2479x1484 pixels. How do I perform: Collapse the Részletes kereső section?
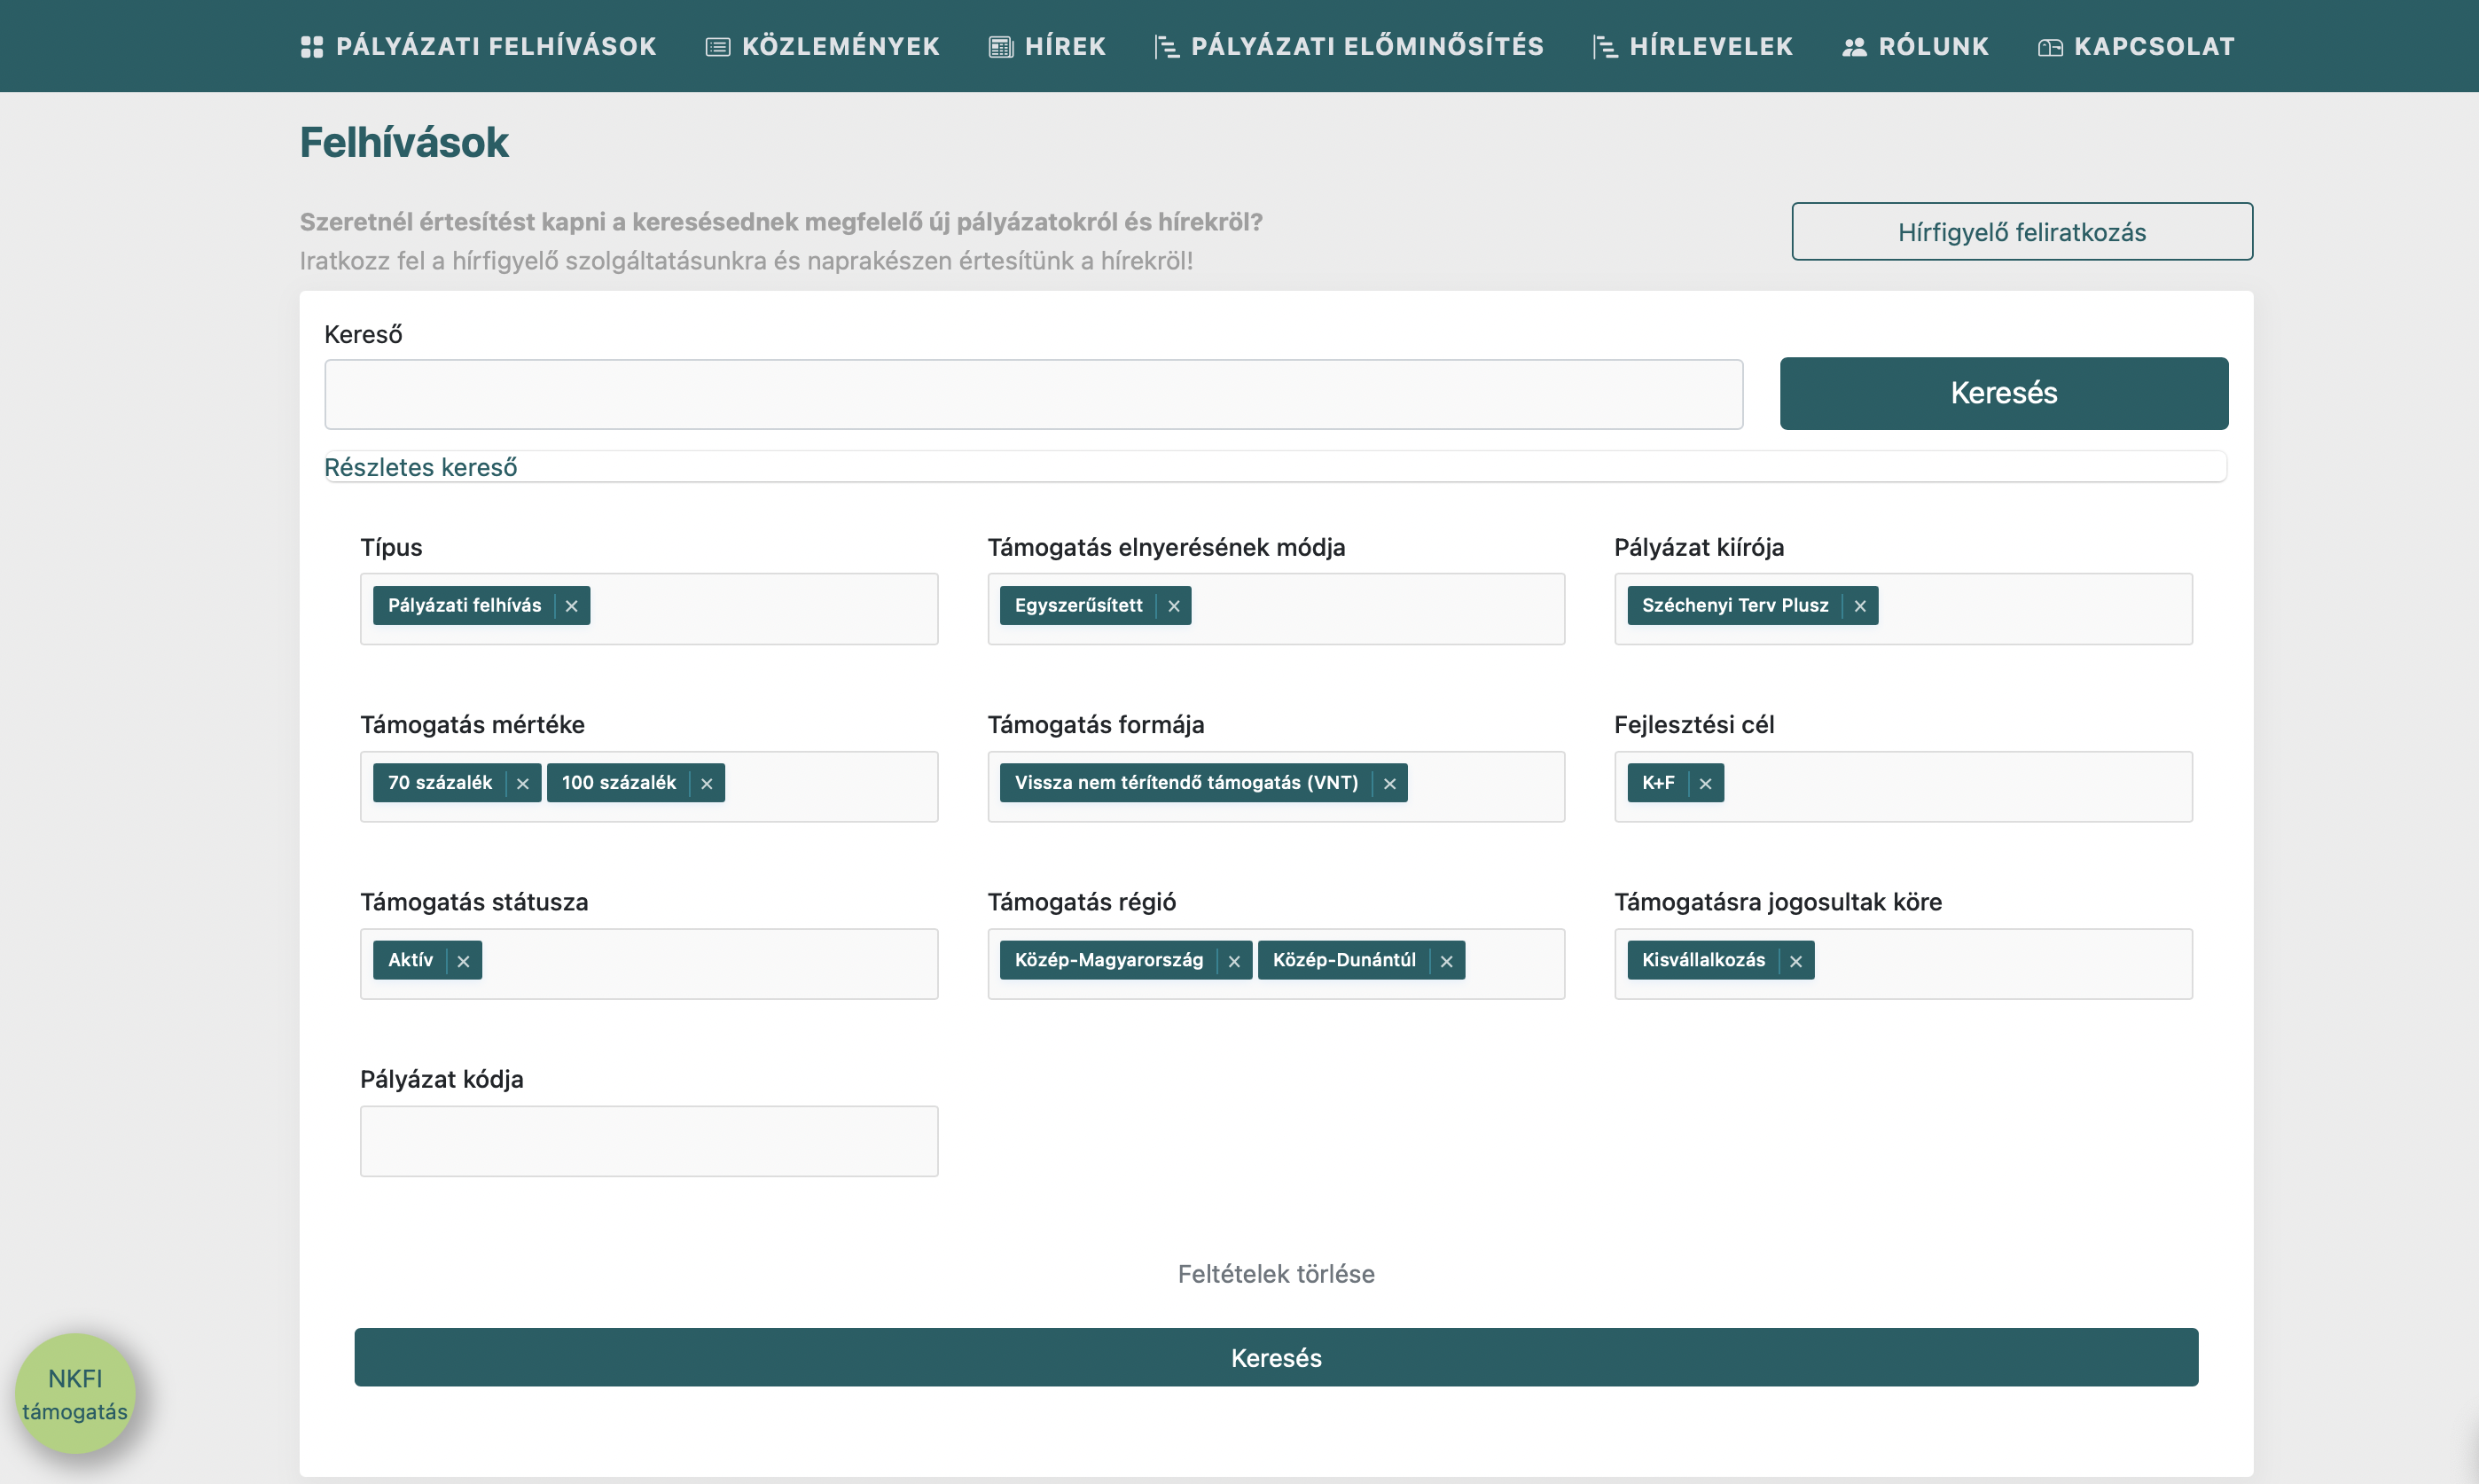point(420,467)
